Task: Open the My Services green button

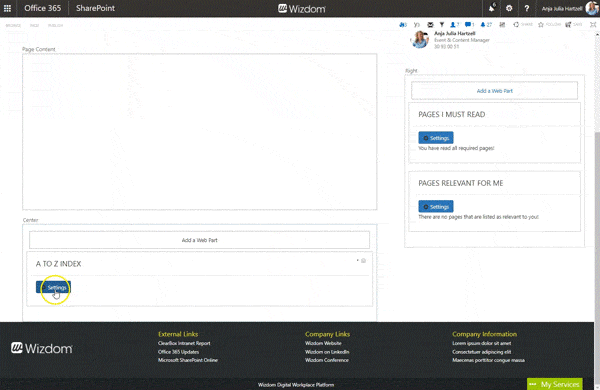Action: (555, 384)
